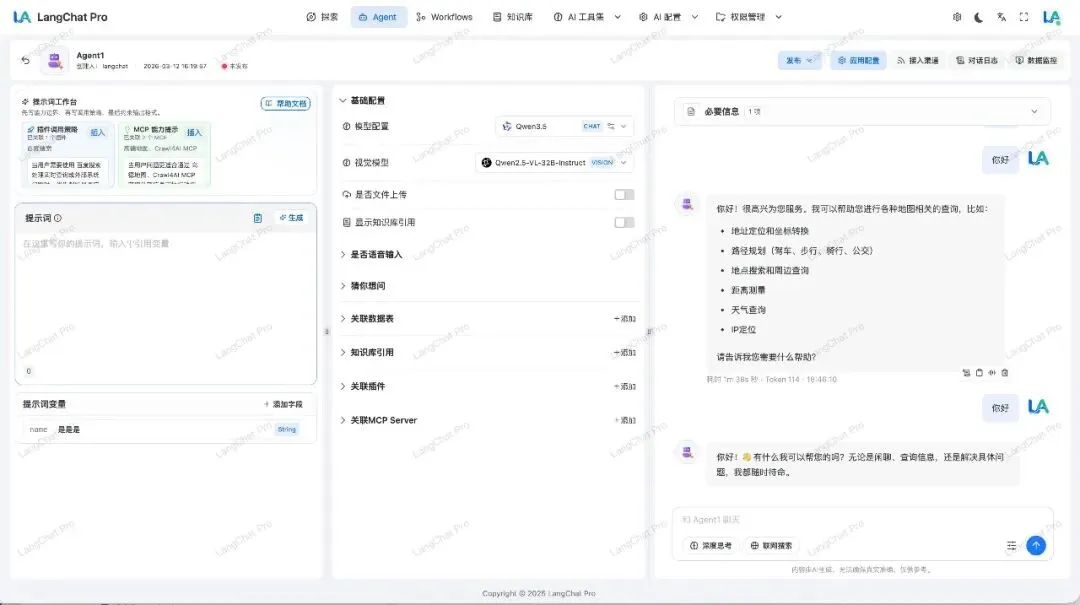Open the 发布 dropdown button
The width and height of the screenshot is (1080, 605).
[x=799, y=61]
